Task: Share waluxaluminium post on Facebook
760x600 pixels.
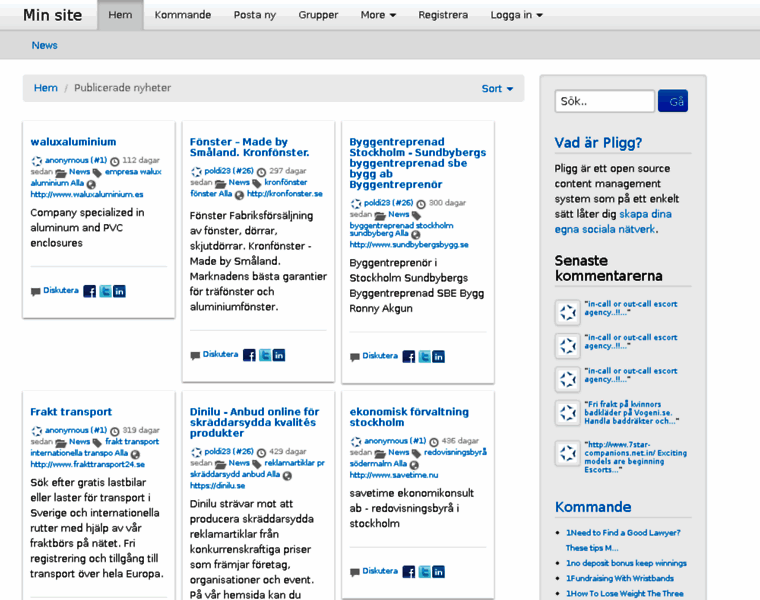Action: pyautogui.click(x=90, y=291)
